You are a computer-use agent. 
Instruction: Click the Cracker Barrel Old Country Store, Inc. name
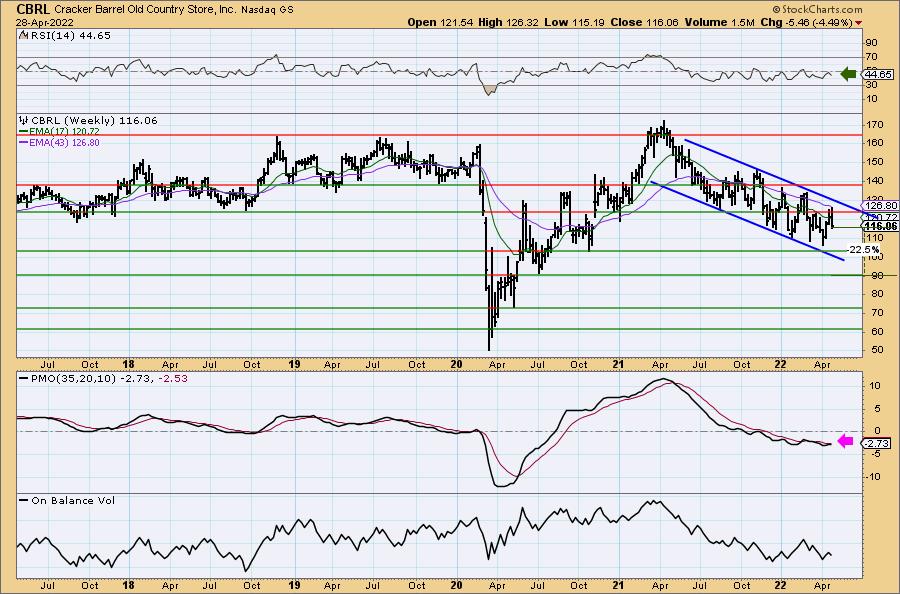coord(145,10)
